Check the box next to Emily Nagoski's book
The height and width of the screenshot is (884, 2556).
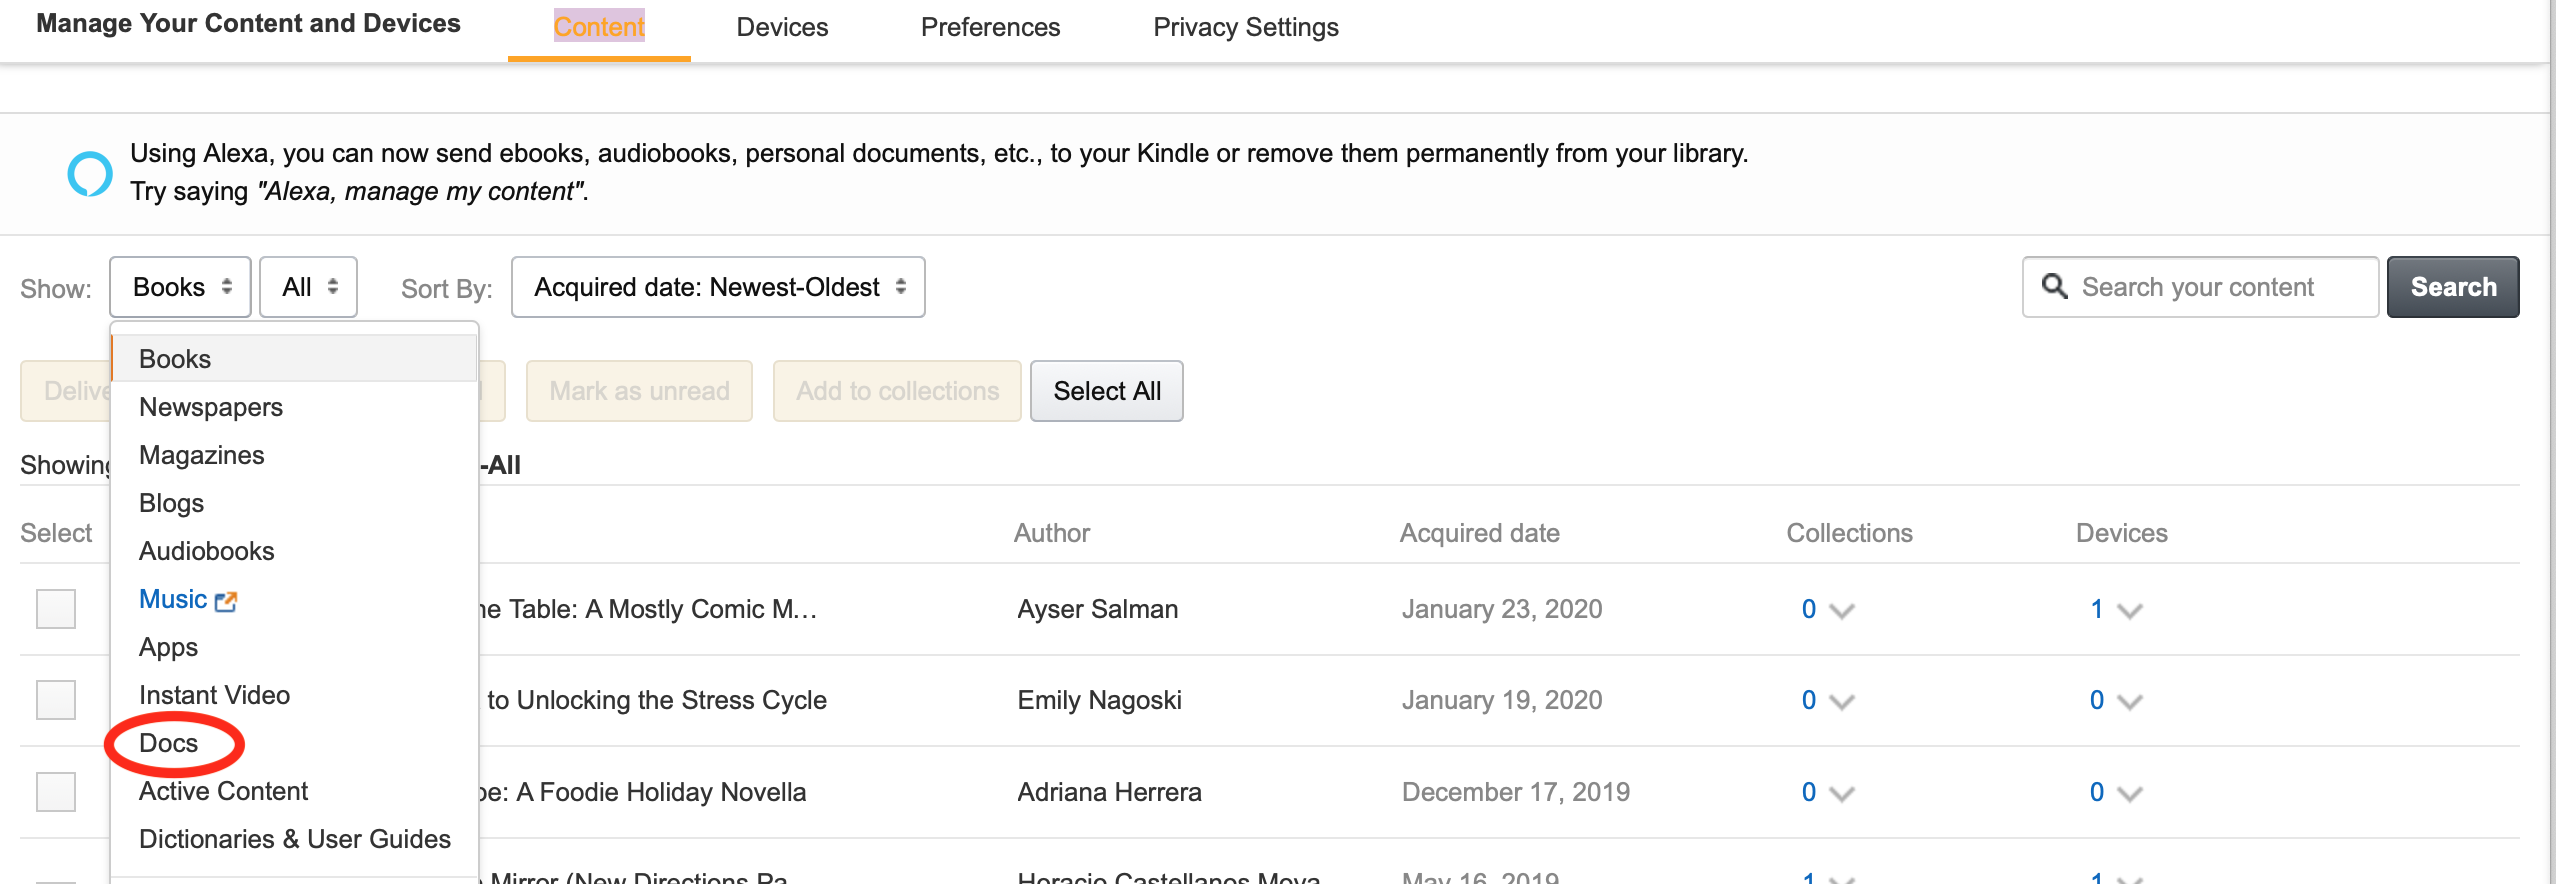click(56, 700)
